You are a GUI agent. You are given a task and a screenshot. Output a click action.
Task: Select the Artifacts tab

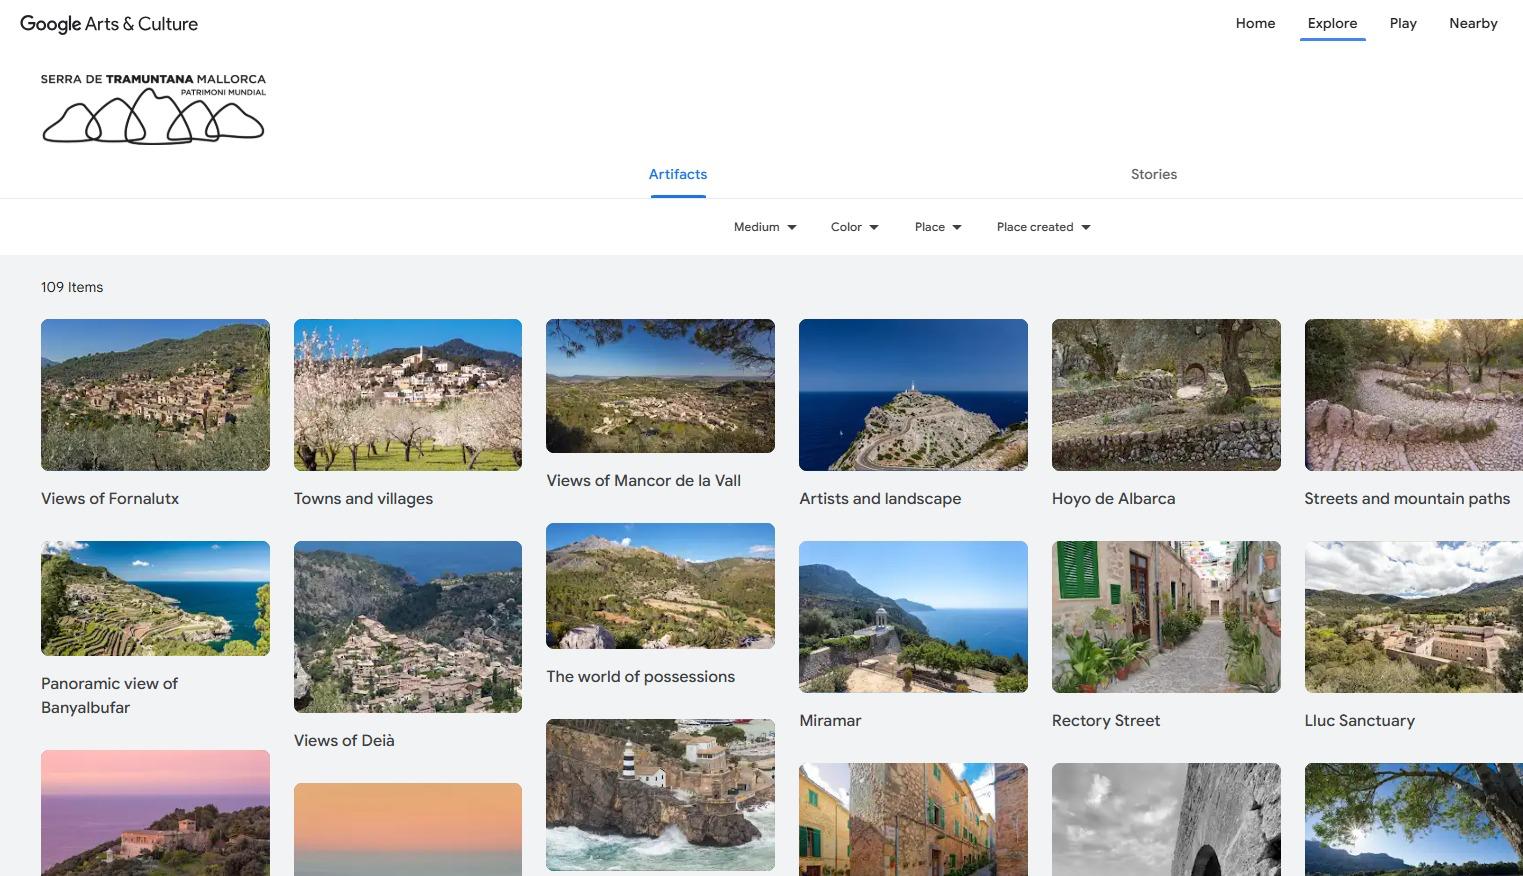coord(678,174)
